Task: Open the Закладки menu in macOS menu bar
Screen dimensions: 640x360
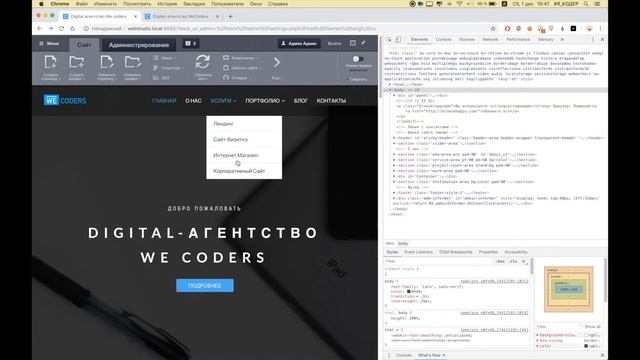Action: pyautogui.click(x=194, y=4)
